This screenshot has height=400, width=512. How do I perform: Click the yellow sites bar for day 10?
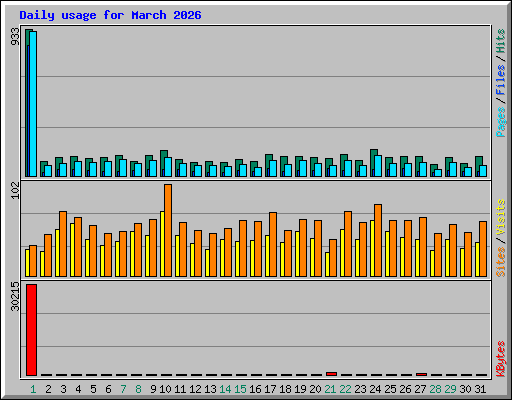pyautogui.click(x=162, y=244)
